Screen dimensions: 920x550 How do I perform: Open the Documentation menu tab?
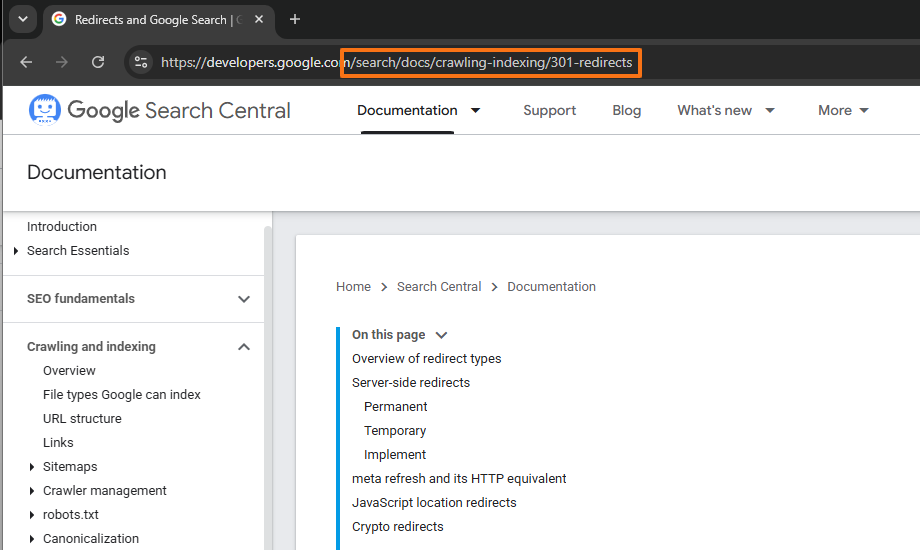pyautogui.click(x=407, y=110)
